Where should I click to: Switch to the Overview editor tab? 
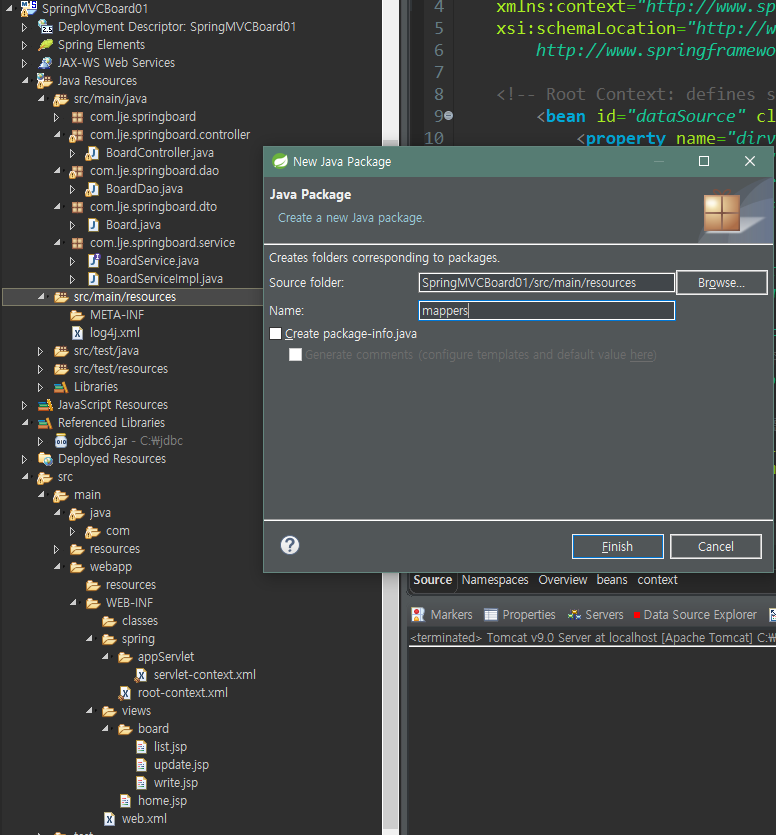tap(562, 580)
